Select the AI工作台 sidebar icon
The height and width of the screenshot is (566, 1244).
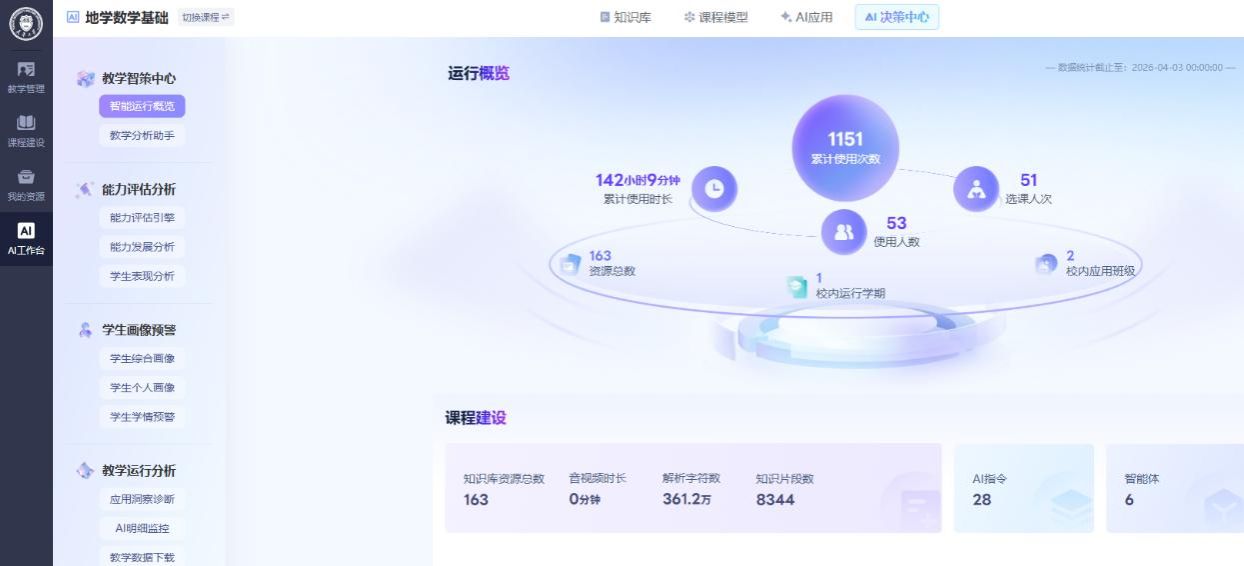click(26, 238)
